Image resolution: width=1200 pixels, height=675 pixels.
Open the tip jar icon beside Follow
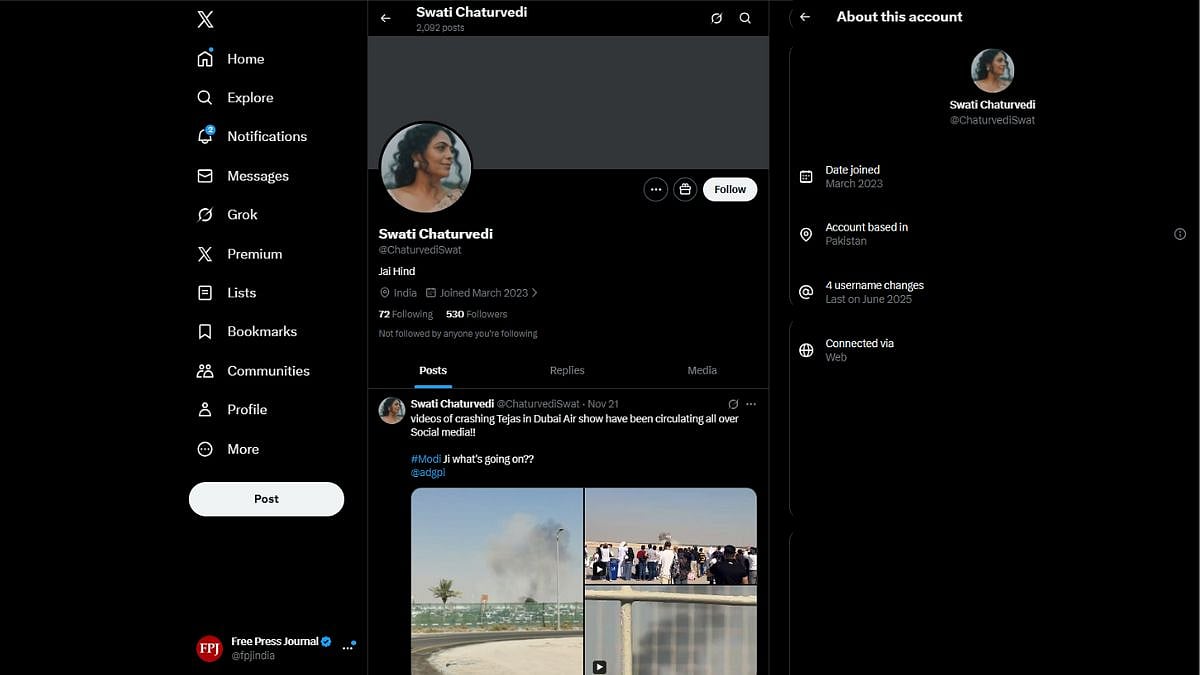coord(685,189)
